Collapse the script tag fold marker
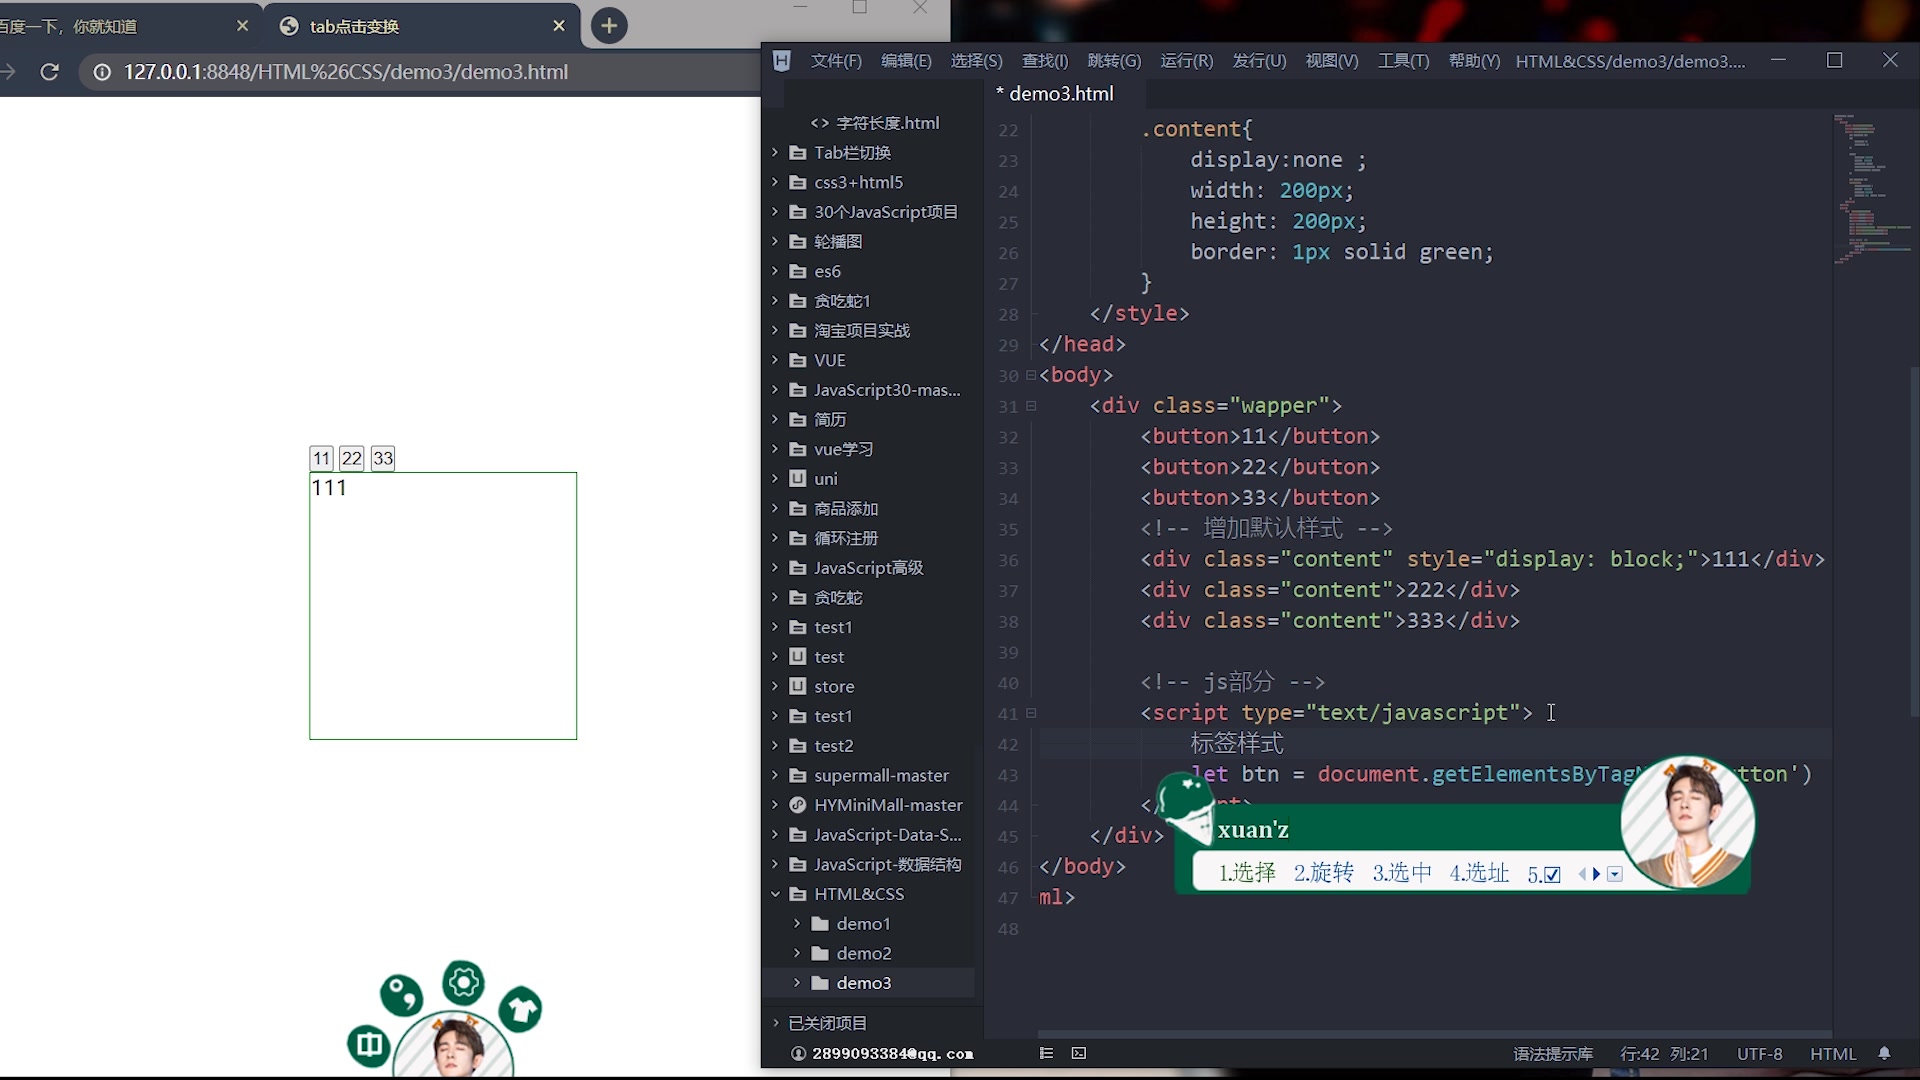This screenshot has height=1080, width=1920. tap(1031, 713)
